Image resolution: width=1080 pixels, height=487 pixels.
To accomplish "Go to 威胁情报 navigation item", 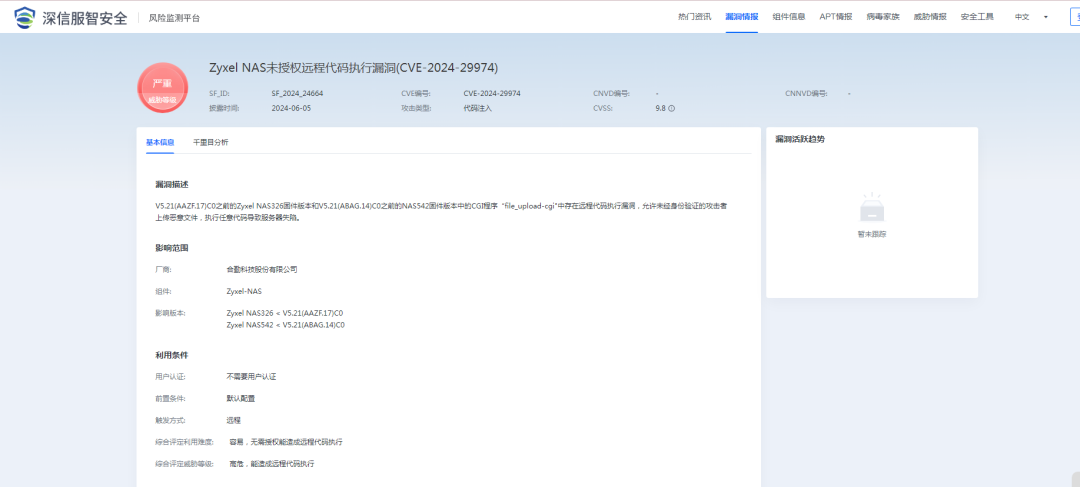I will click(x=930, y=17).
